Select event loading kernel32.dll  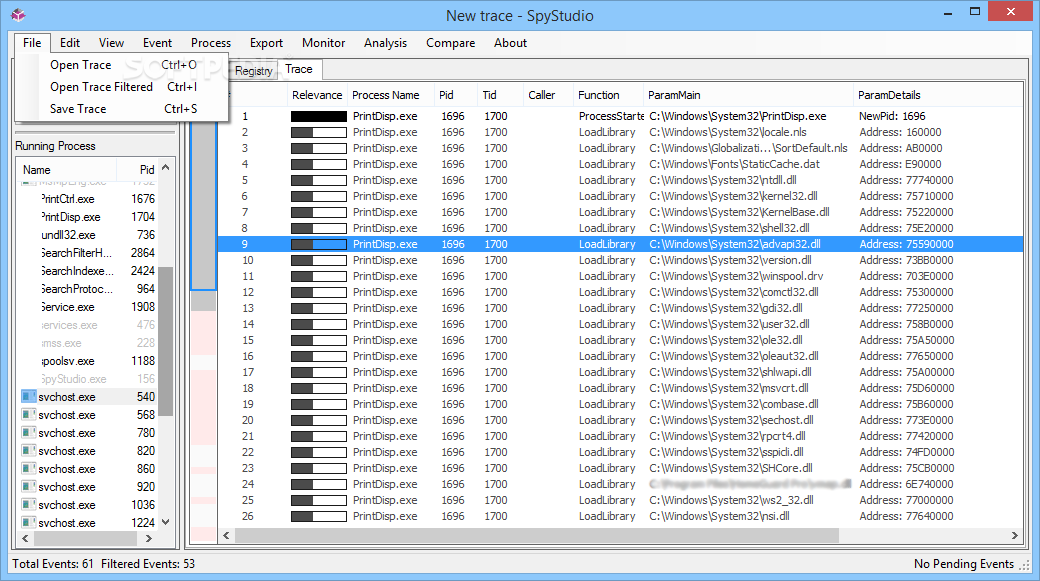621,196
